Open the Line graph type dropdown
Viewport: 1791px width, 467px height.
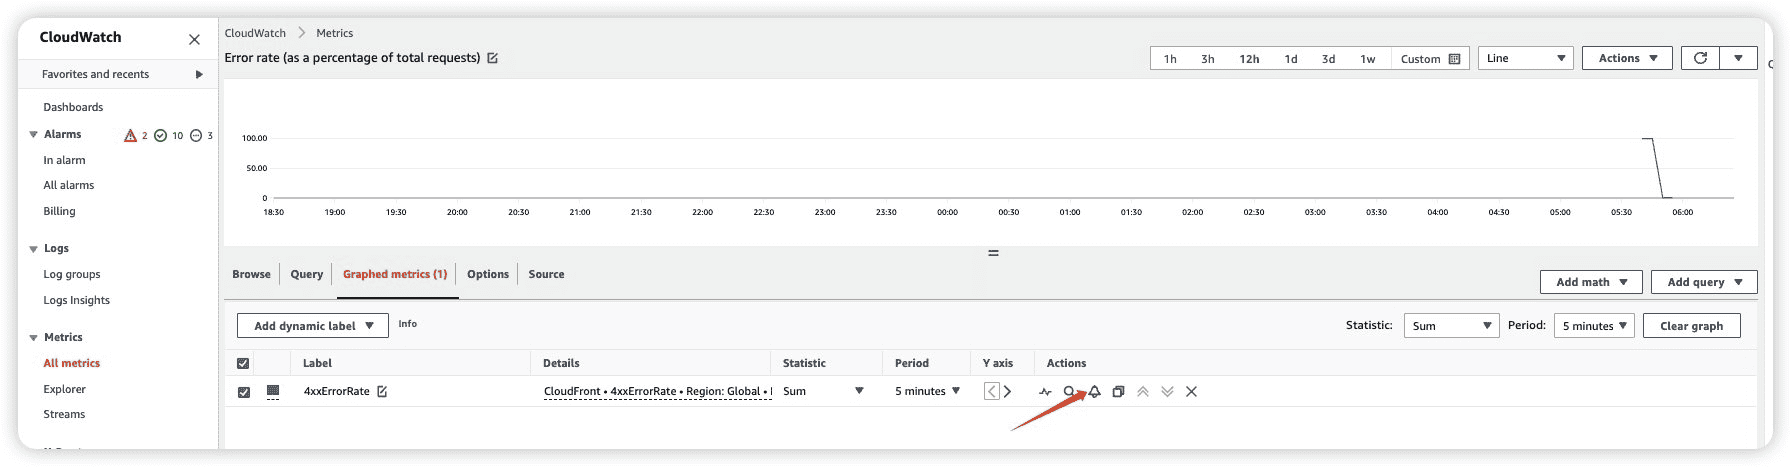(1525, 58)
